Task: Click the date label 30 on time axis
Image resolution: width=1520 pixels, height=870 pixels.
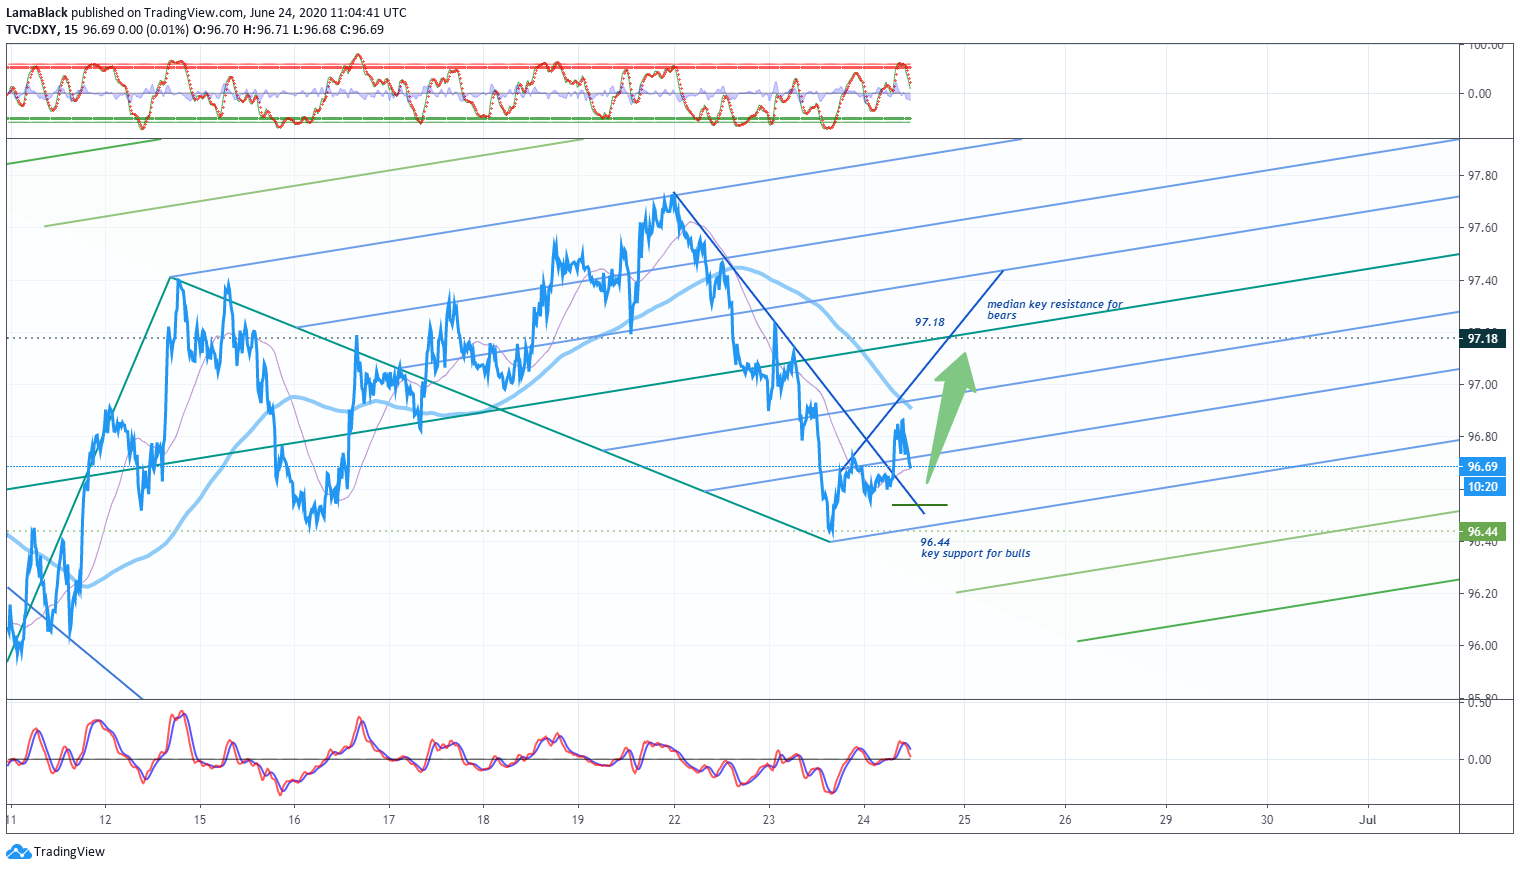Action: (1267, 820)
